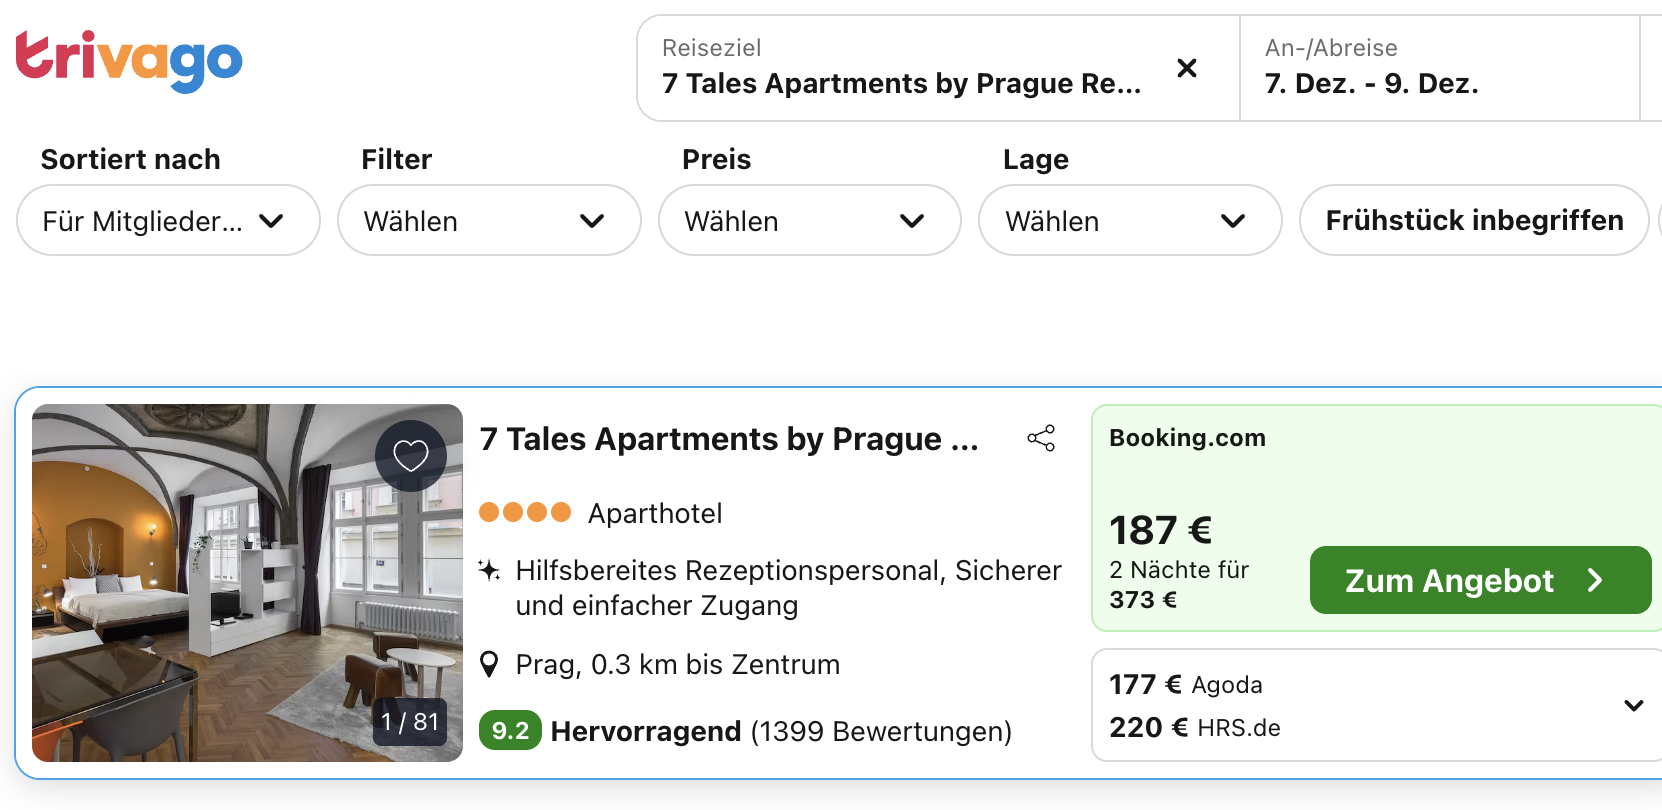Open the 7 Tales Apartments hotel title
1662x810 pixels.
click(x=729, y=439)
